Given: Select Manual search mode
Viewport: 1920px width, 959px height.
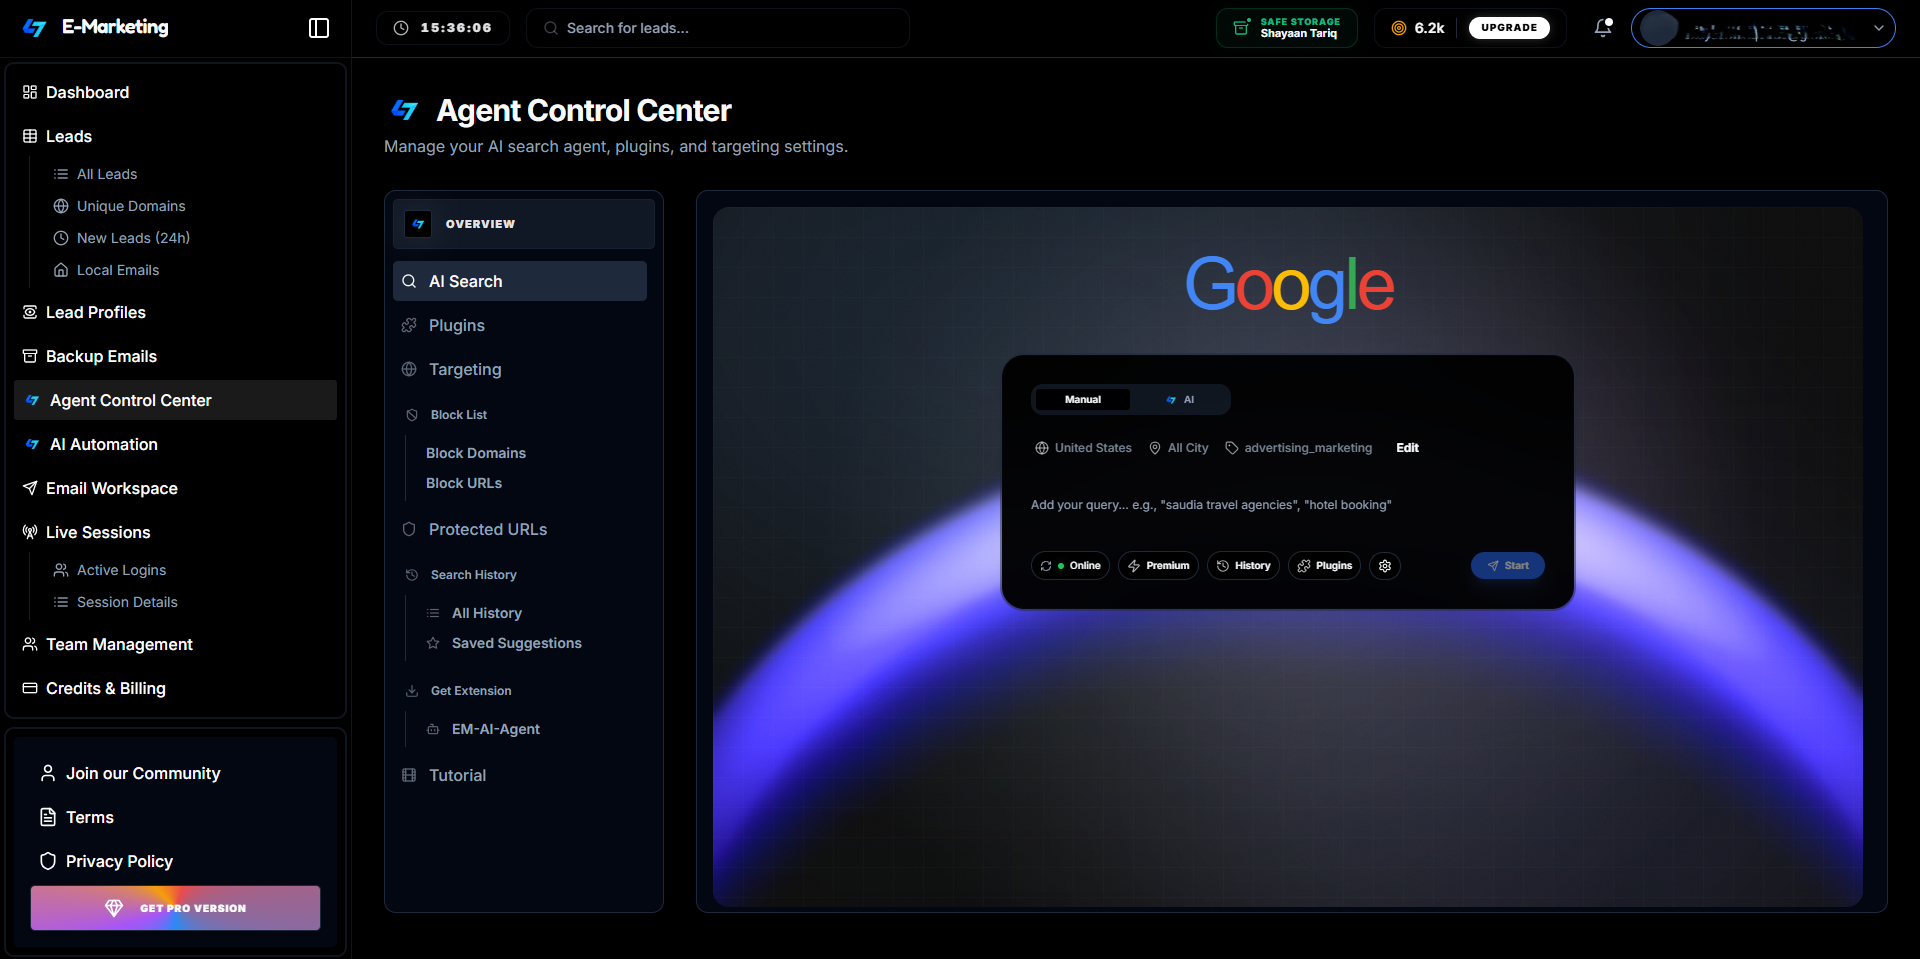Looking at the screenshot, I should 1082,400.
